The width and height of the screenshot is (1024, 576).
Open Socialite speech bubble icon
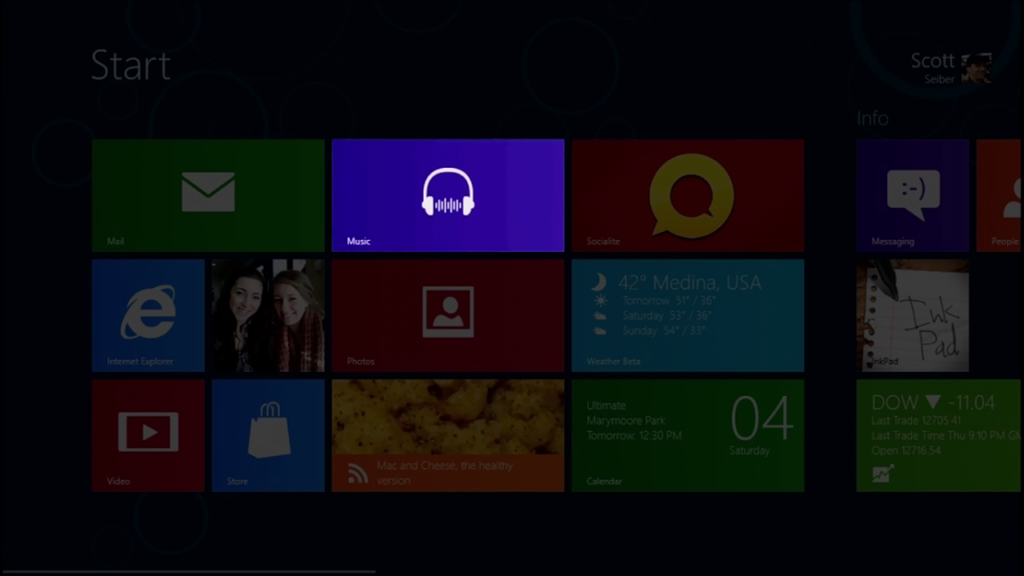691,195
